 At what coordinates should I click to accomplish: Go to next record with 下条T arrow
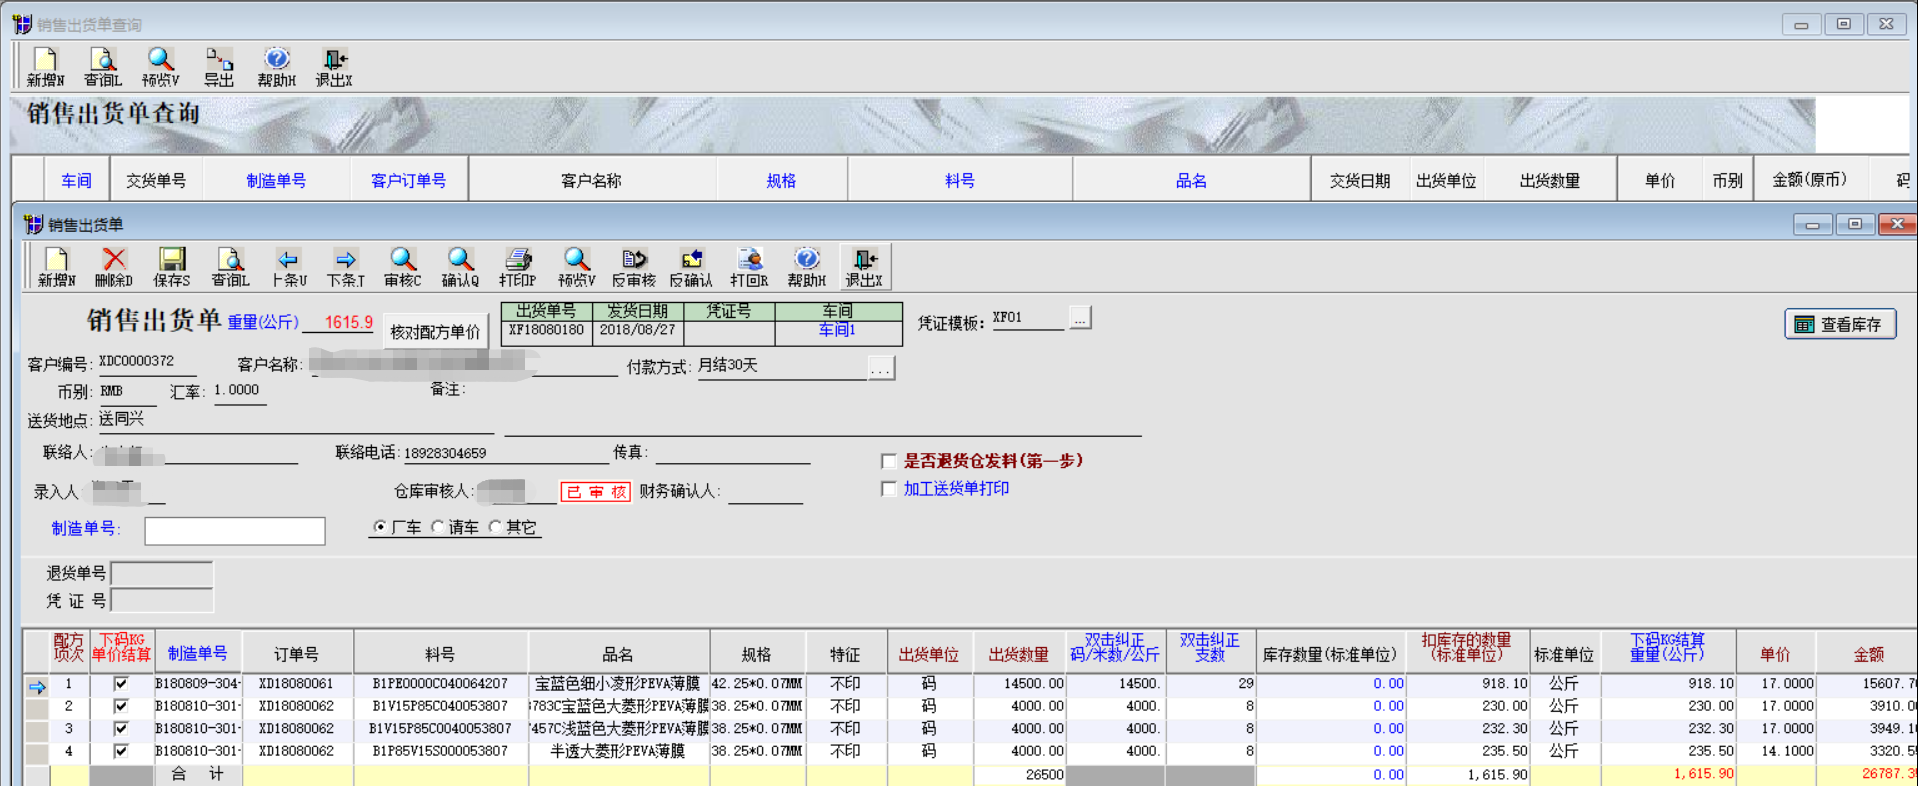point(346,267)
